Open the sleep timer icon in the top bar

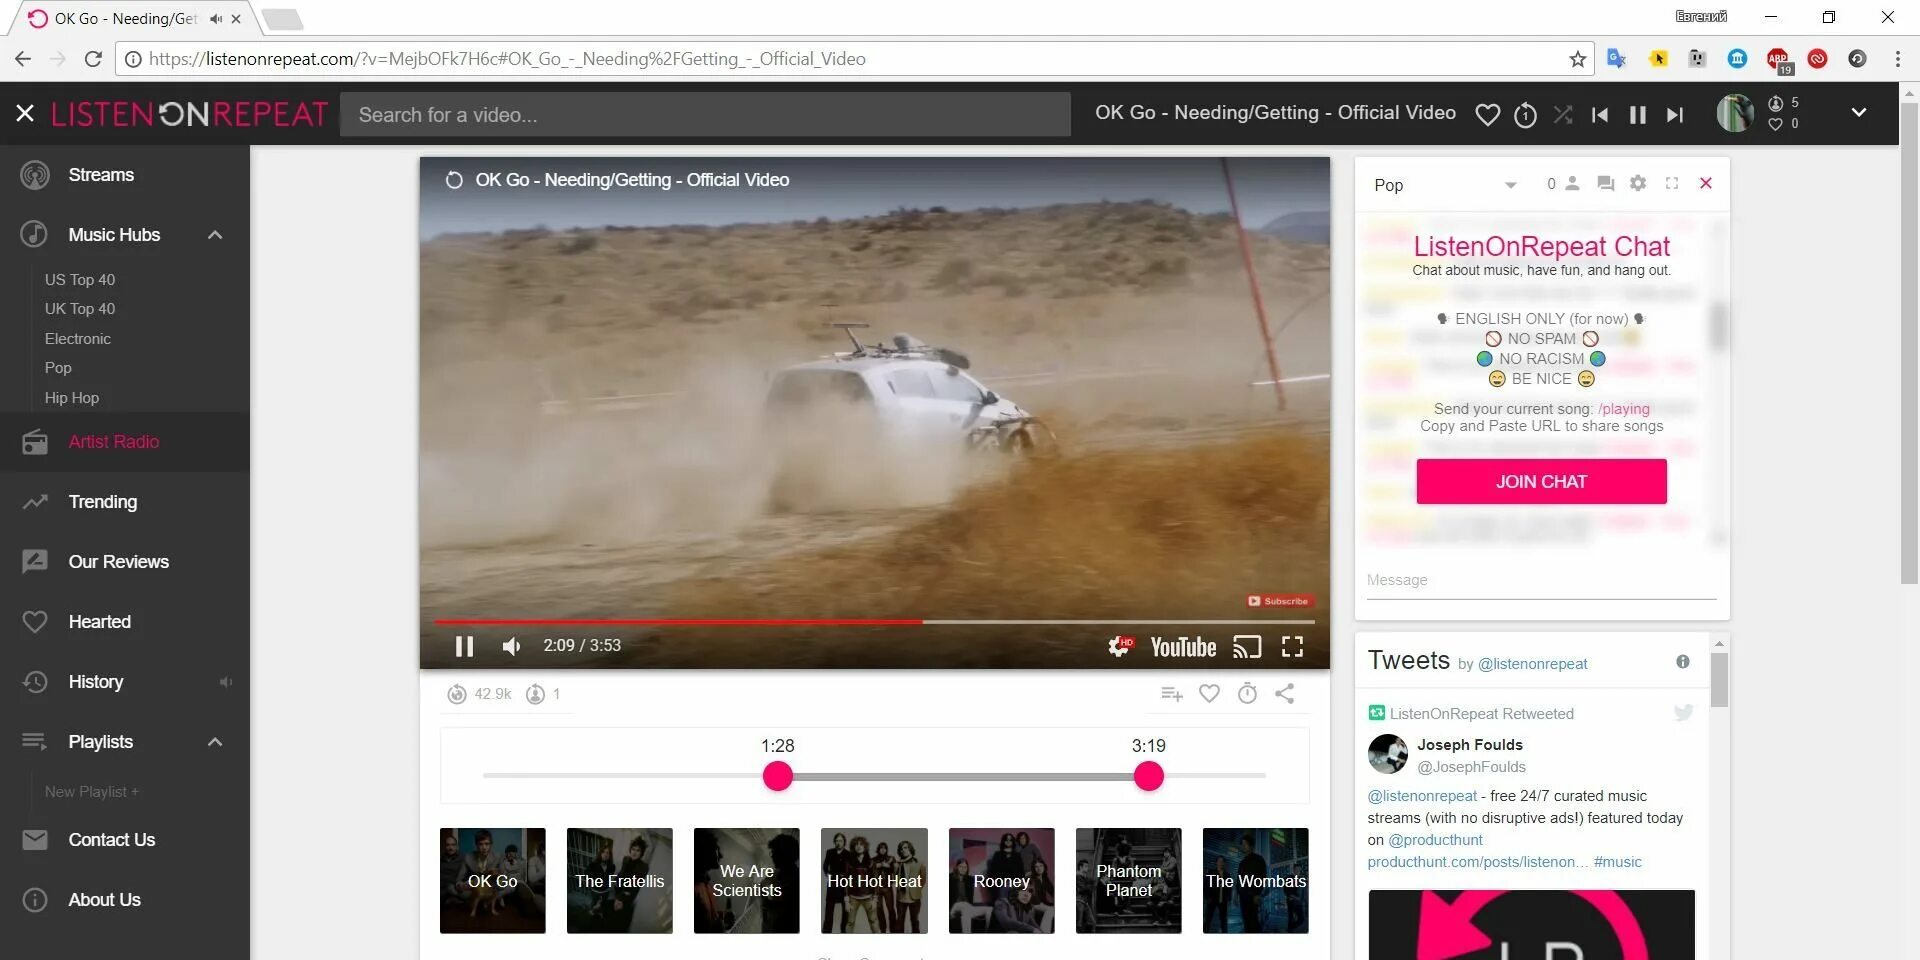1525,115
